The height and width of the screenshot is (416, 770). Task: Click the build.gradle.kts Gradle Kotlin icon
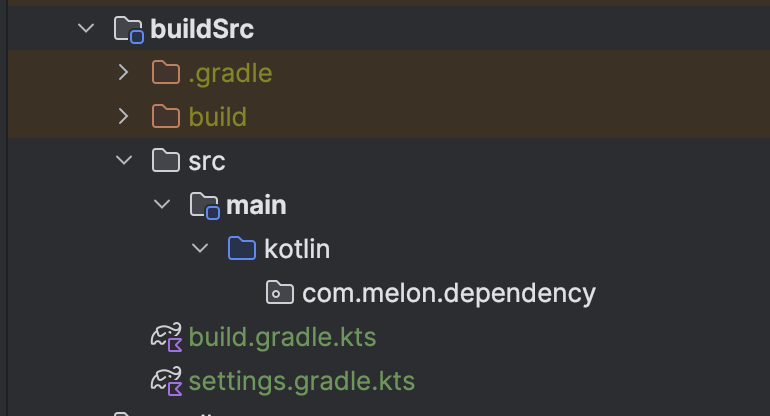click(x=166, y=337)
